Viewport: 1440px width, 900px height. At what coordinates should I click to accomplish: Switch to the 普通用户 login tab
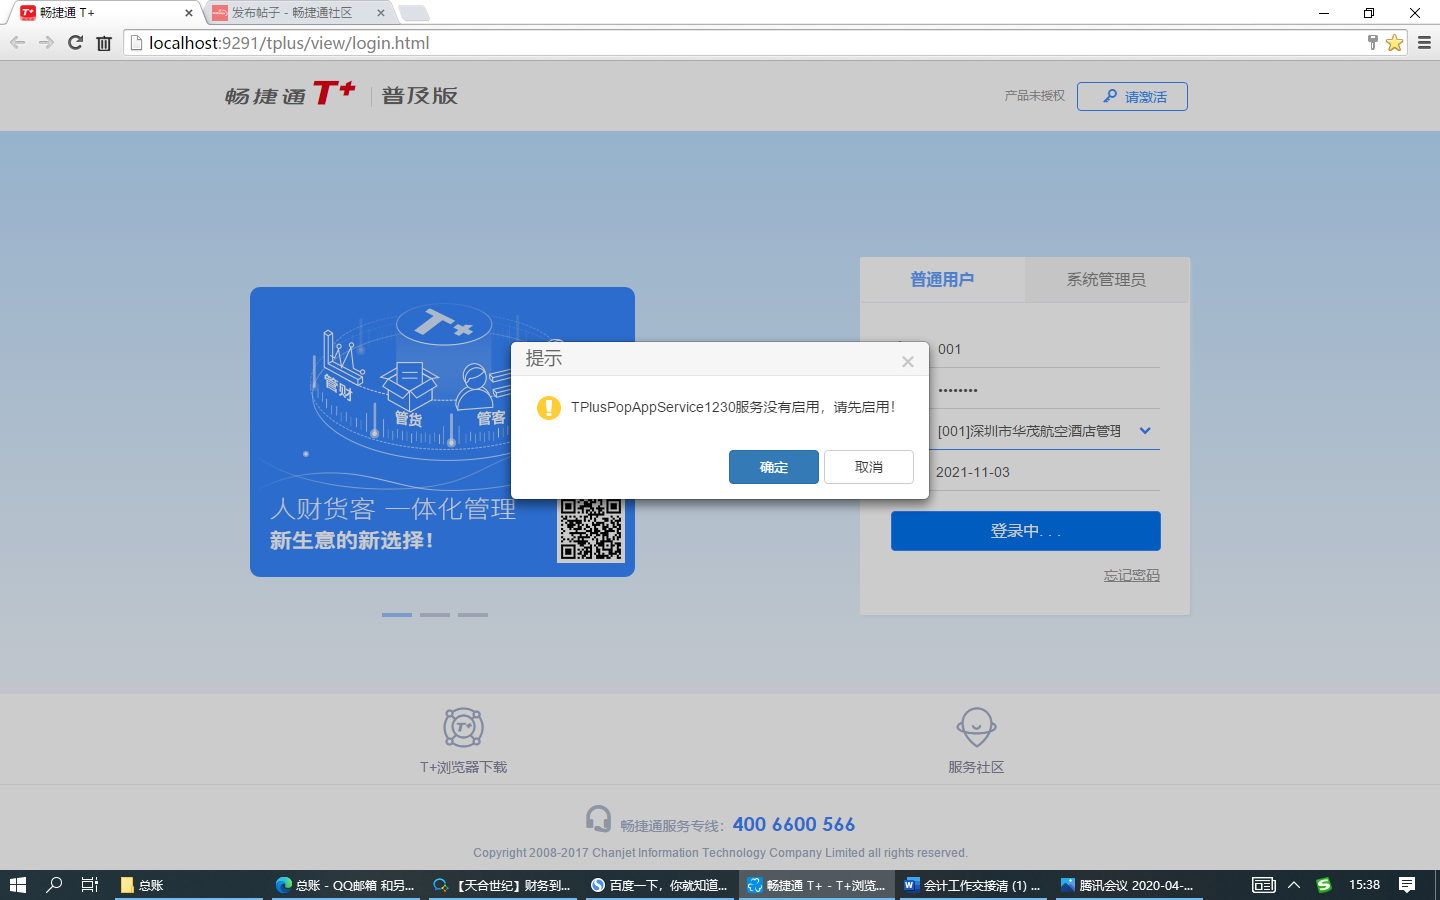(x=942, y=280)
